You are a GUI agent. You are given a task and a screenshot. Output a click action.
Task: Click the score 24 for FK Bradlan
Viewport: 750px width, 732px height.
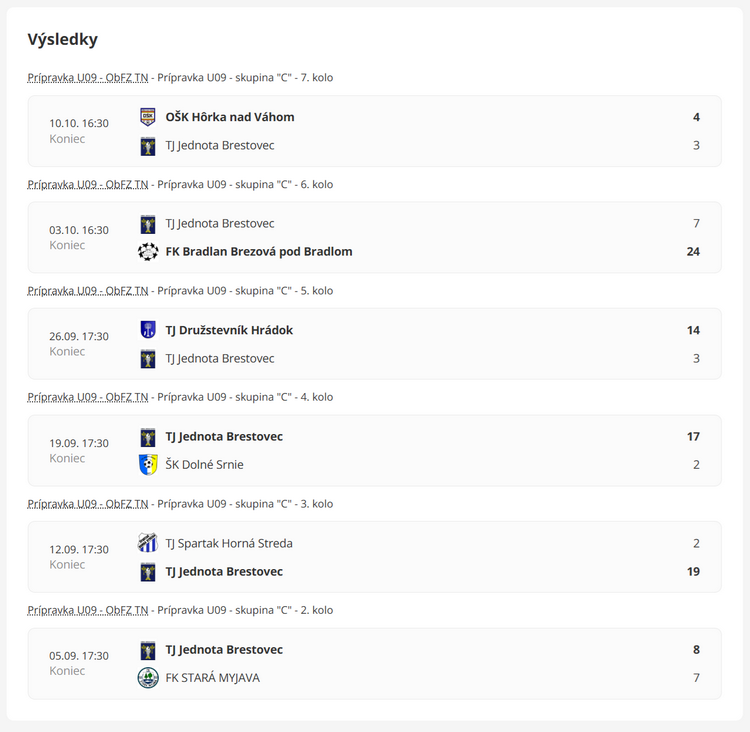[x=693, y=252]
